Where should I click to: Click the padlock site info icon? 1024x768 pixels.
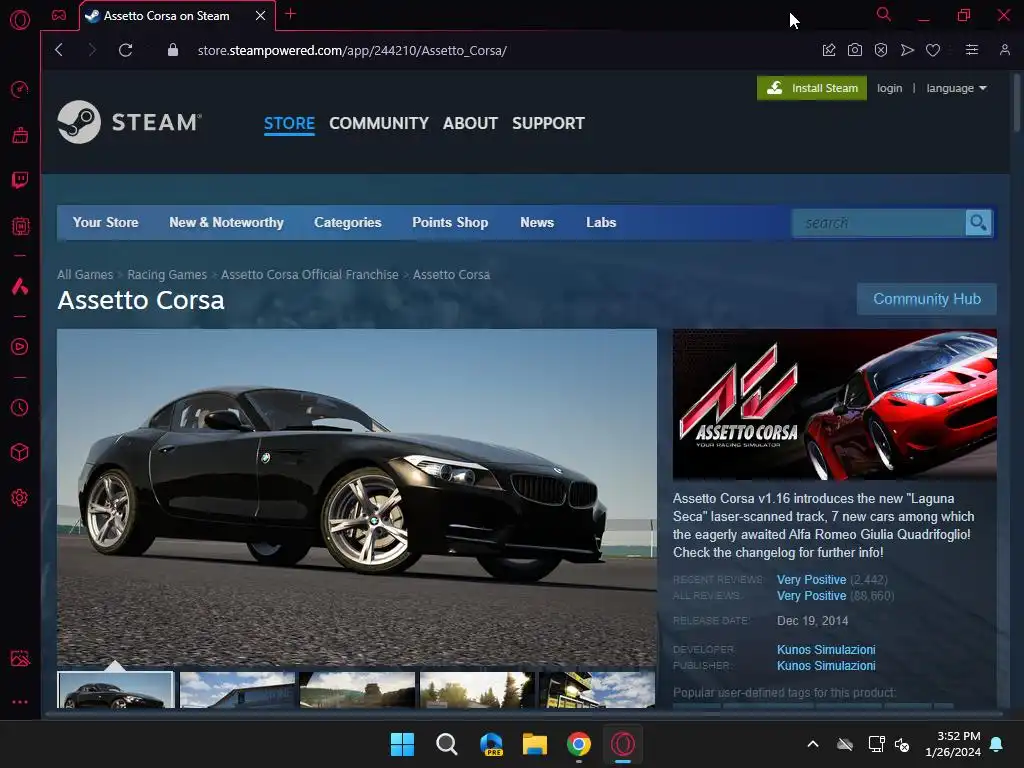tap(172, 50)
